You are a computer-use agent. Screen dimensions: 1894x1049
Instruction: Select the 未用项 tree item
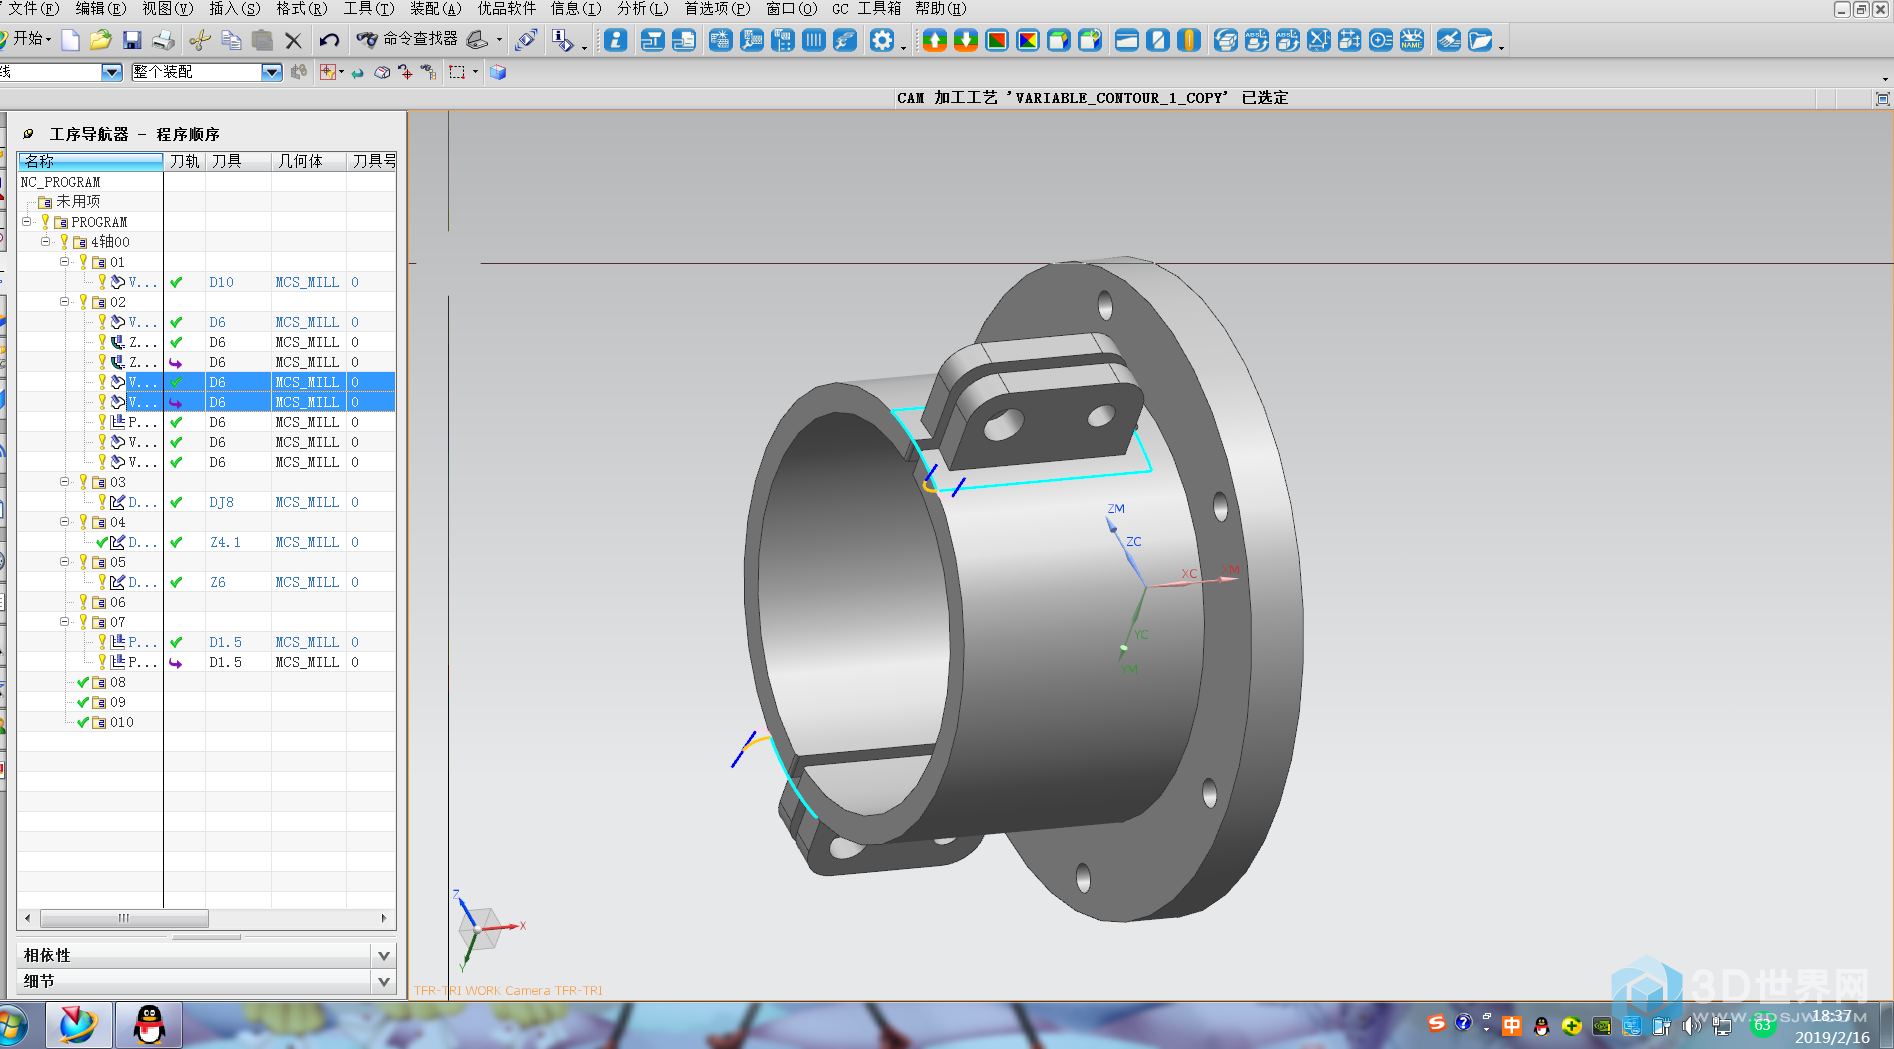point(78,202)
